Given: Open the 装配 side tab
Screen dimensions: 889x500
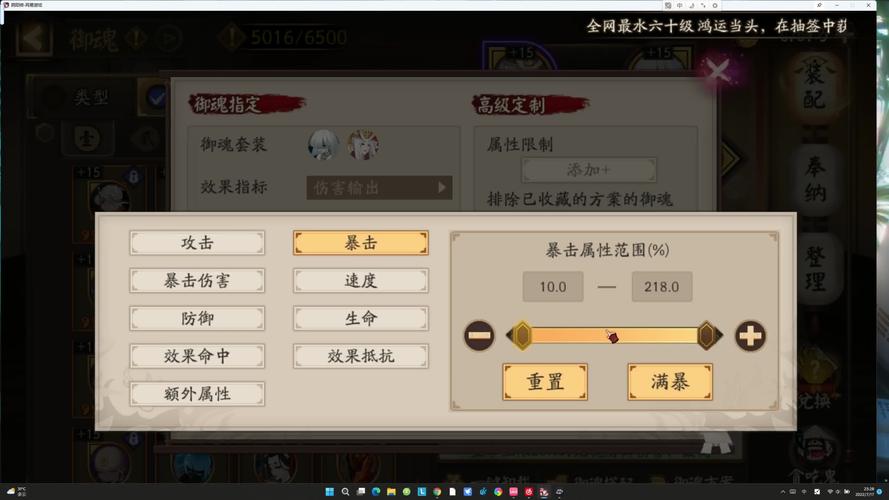Looking at the screenshot, I should [x=814, y=87].
